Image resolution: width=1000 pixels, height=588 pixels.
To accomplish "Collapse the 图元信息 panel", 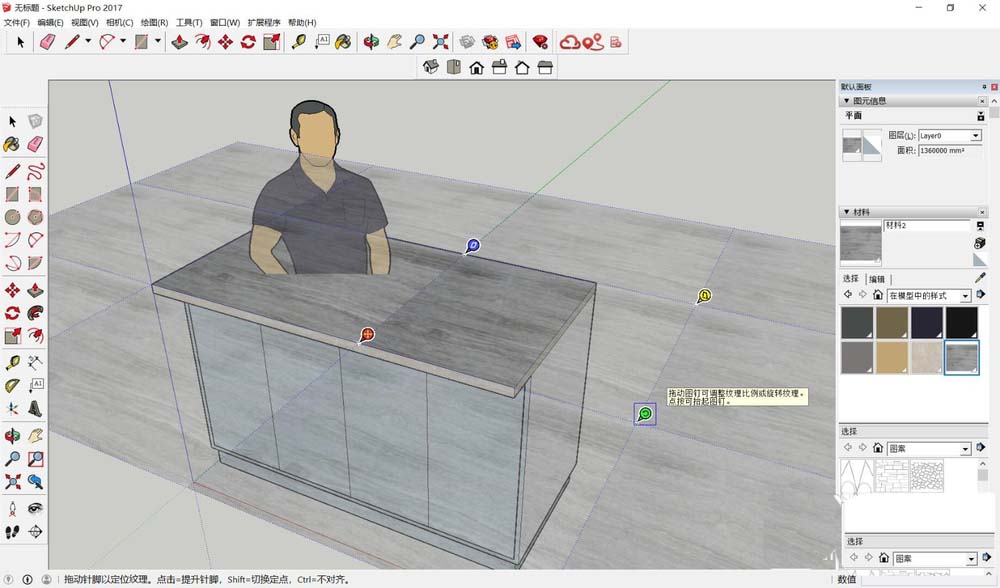I will [x=847, y=101].
